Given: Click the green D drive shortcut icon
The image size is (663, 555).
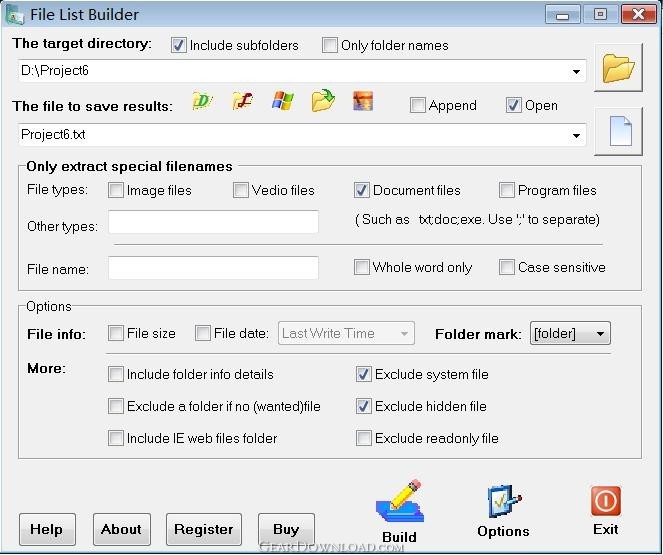Looking at the screenshot, I should 203,102.
